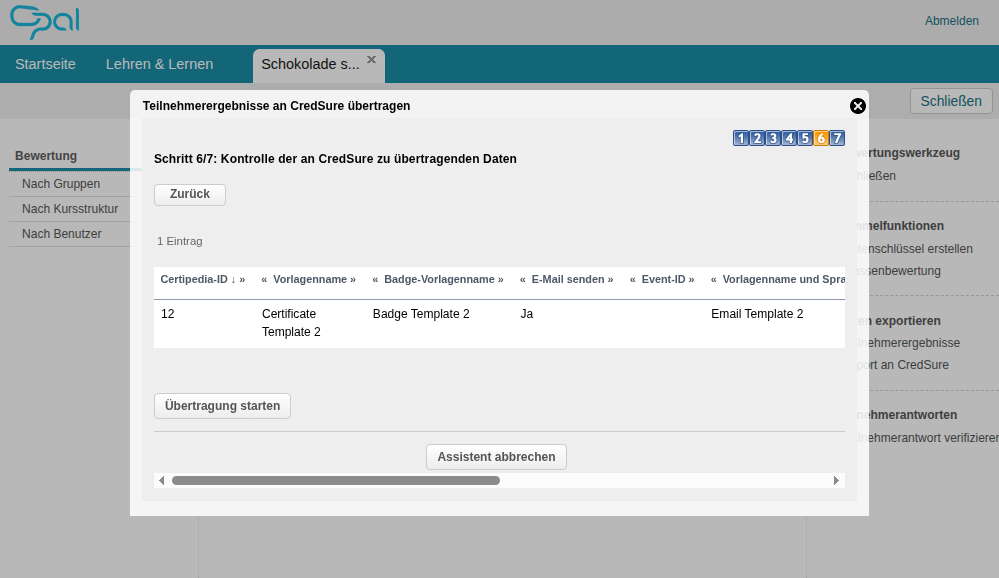Click the Schließen button
The height and width of the screenshot is (578, 999).
951,101
